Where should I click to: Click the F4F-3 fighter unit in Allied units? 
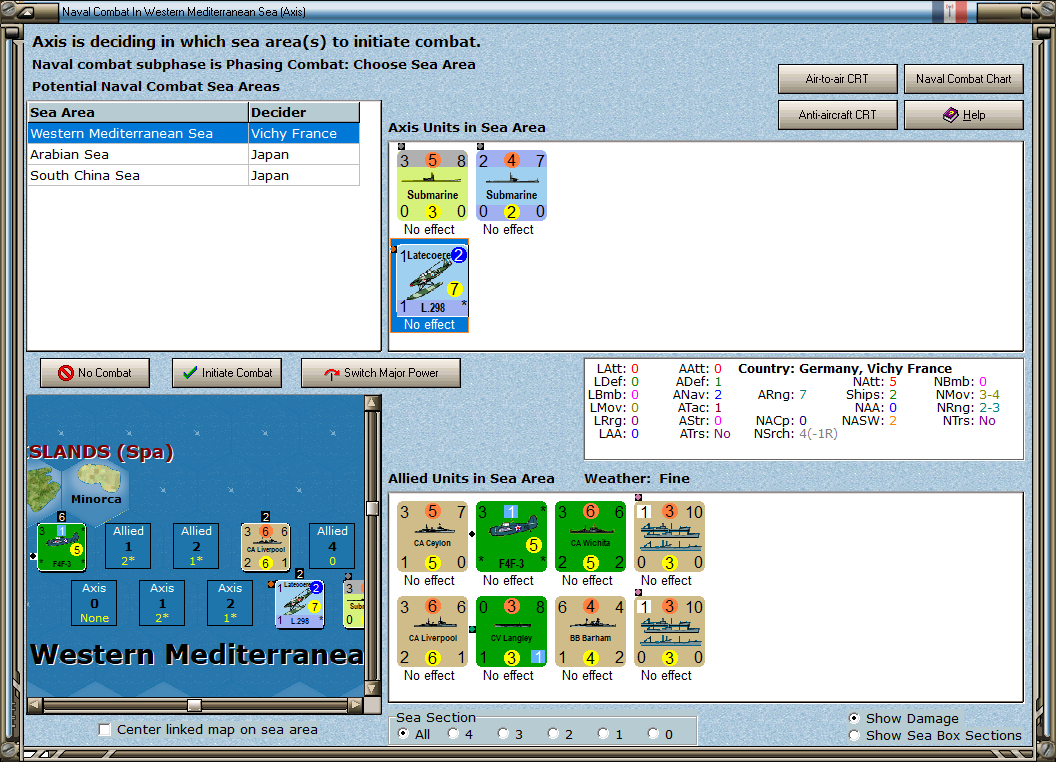[511, 537]
